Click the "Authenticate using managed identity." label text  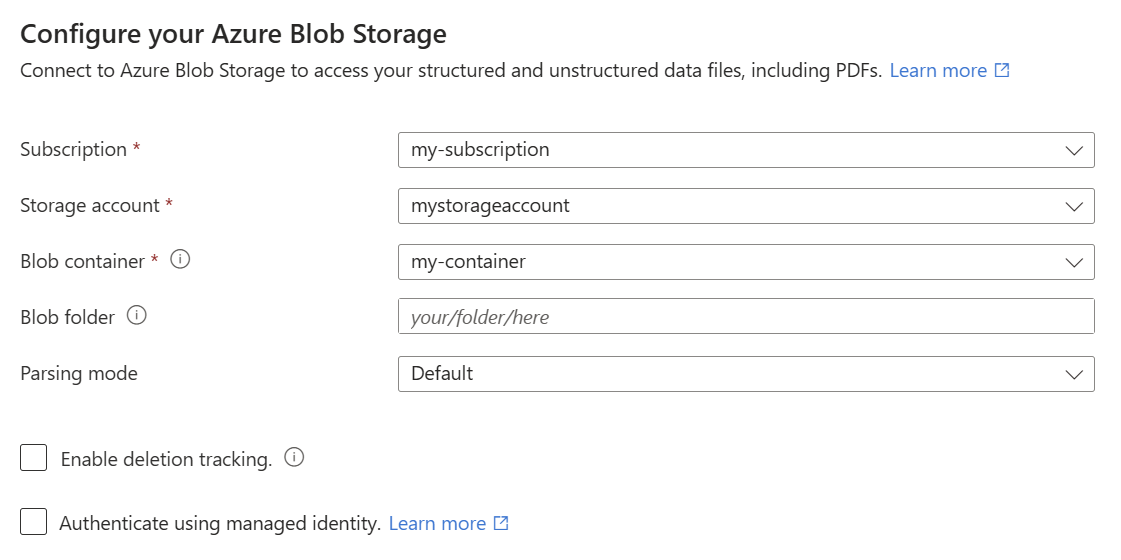pyautogui.click(x=220, y=523)
